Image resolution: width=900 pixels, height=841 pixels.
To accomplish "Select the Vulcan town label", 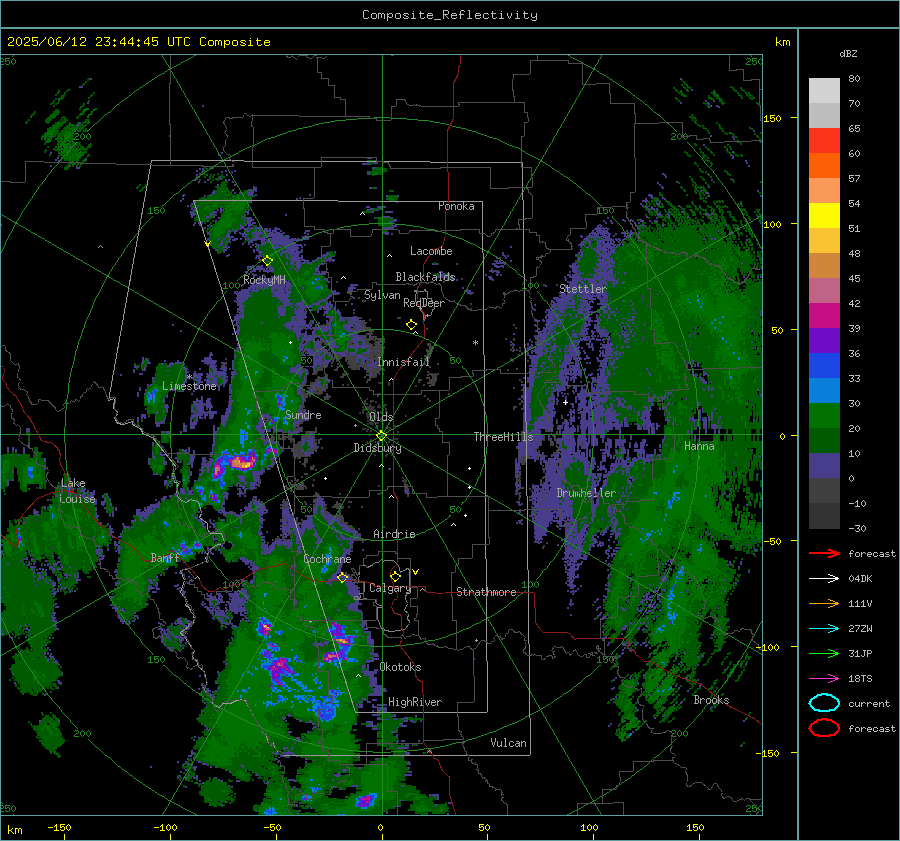I will (x=508, y=743).
